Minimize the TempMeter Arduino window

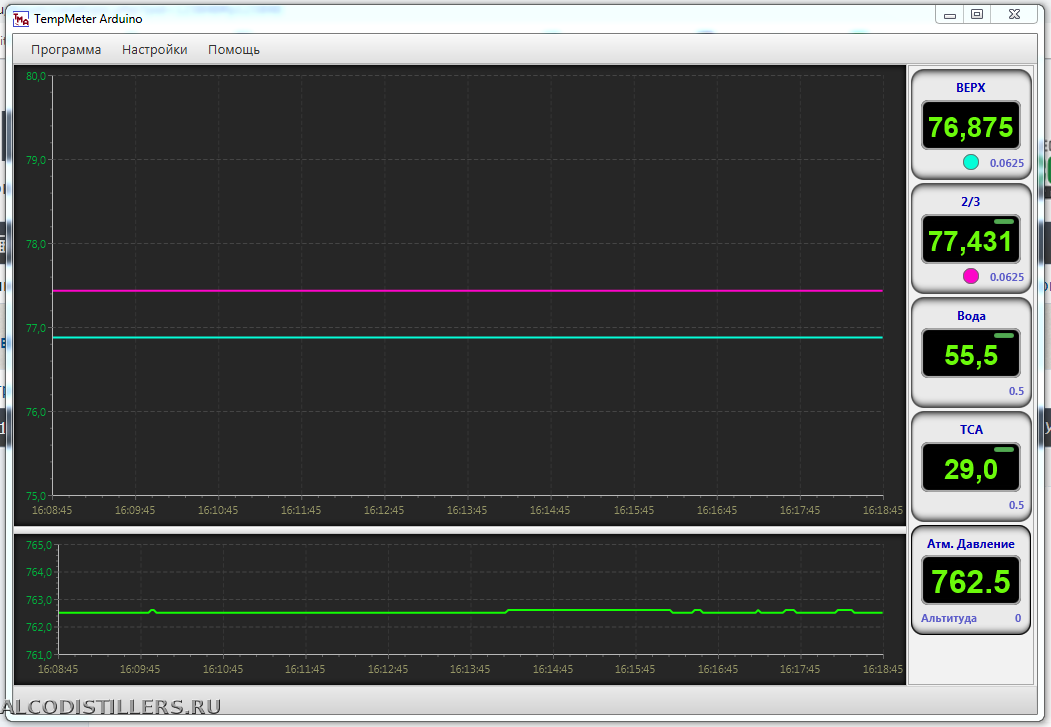[950, 15]
